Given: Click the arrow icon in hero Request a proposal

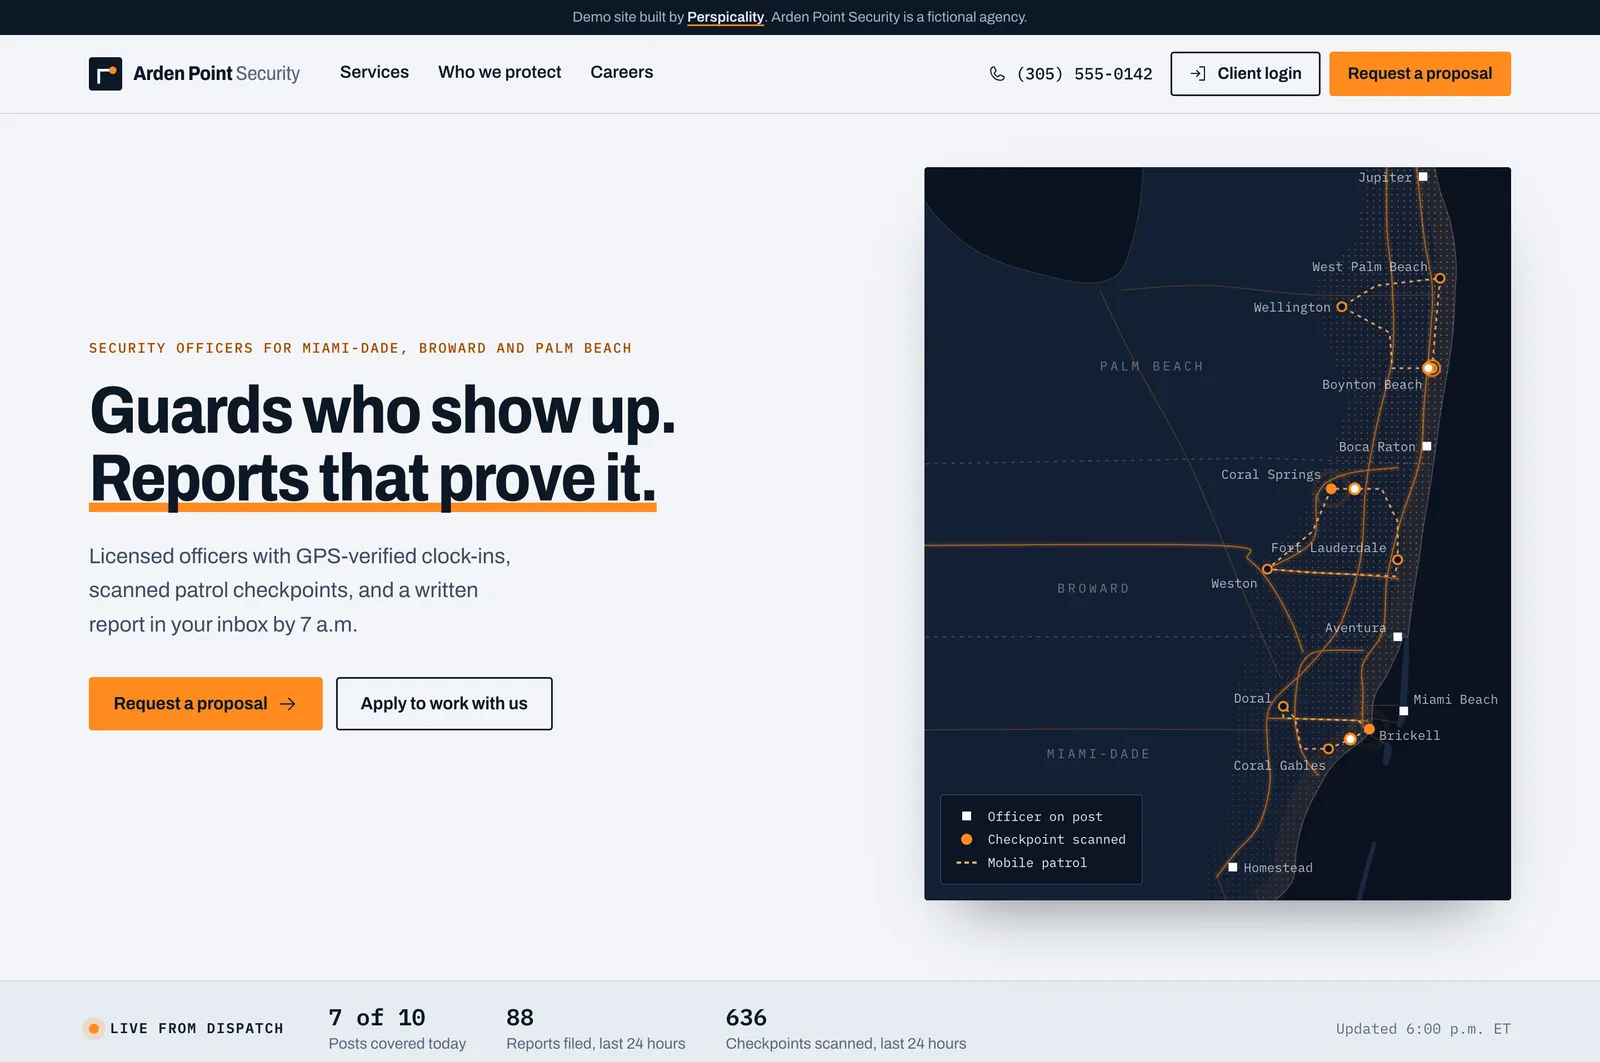Looking at the screenshot, I should point(288,704).
